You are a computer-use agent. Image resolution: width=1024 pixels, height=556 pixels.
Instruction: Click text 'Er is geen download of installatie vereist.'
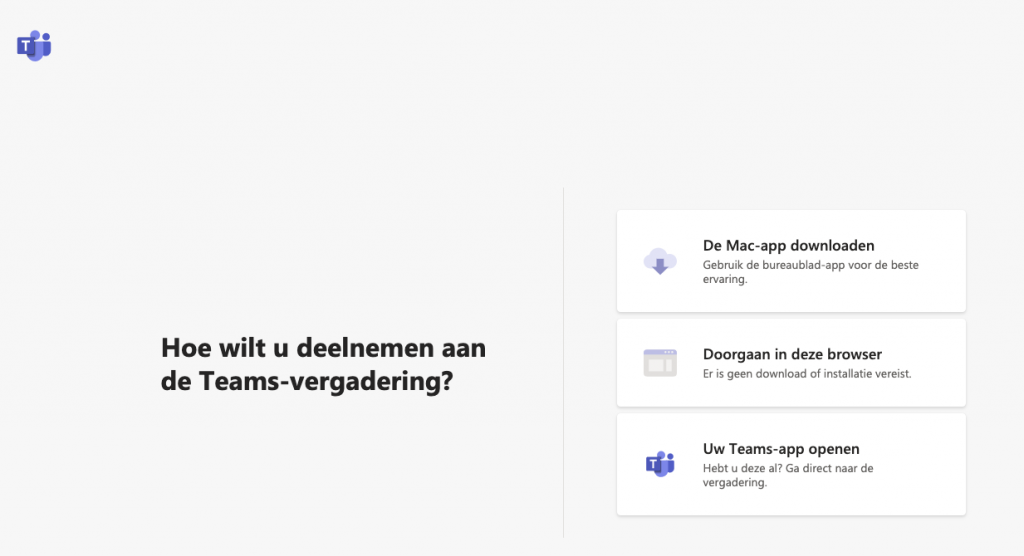807,374
